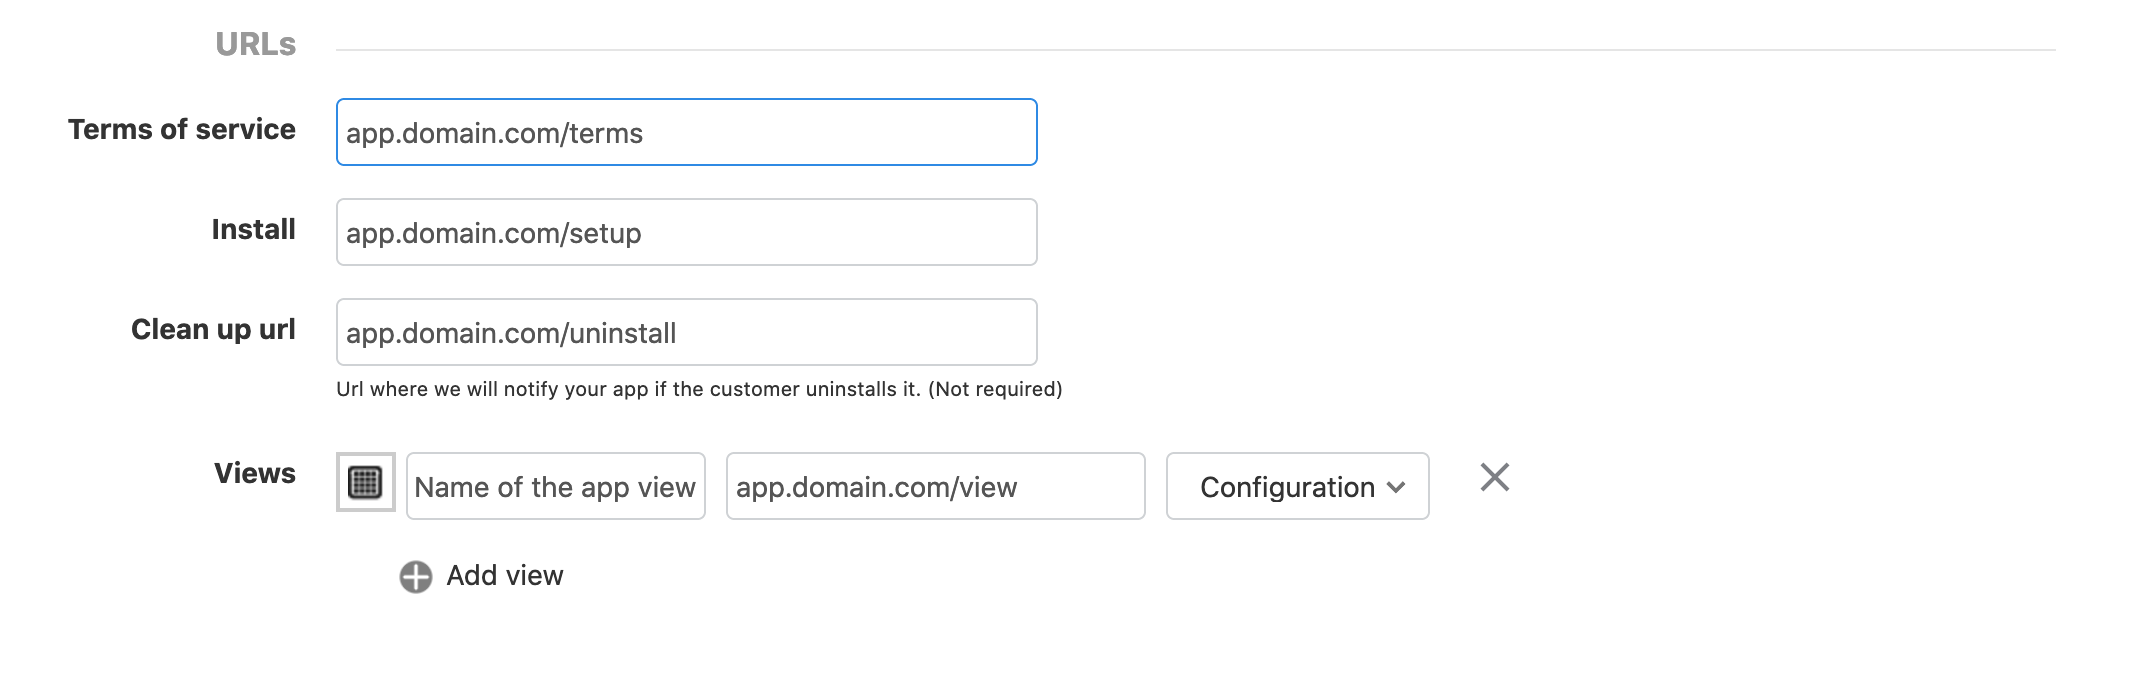Select the Clean up url input
2132x690 pixels.
[x=686, y=332]
